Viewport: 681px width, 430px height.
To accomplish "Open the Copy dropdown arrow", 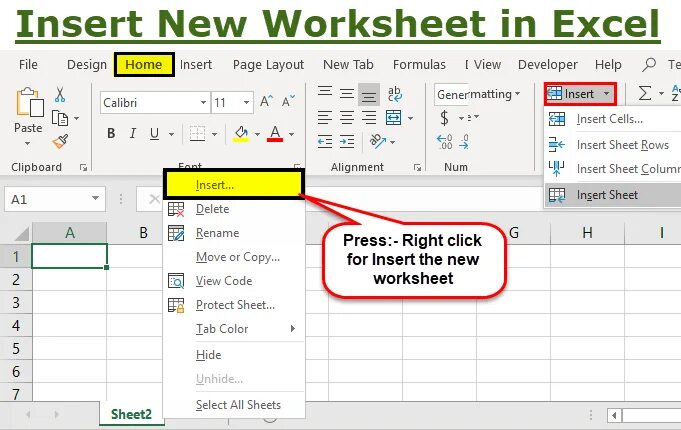I will coord(76,119).
